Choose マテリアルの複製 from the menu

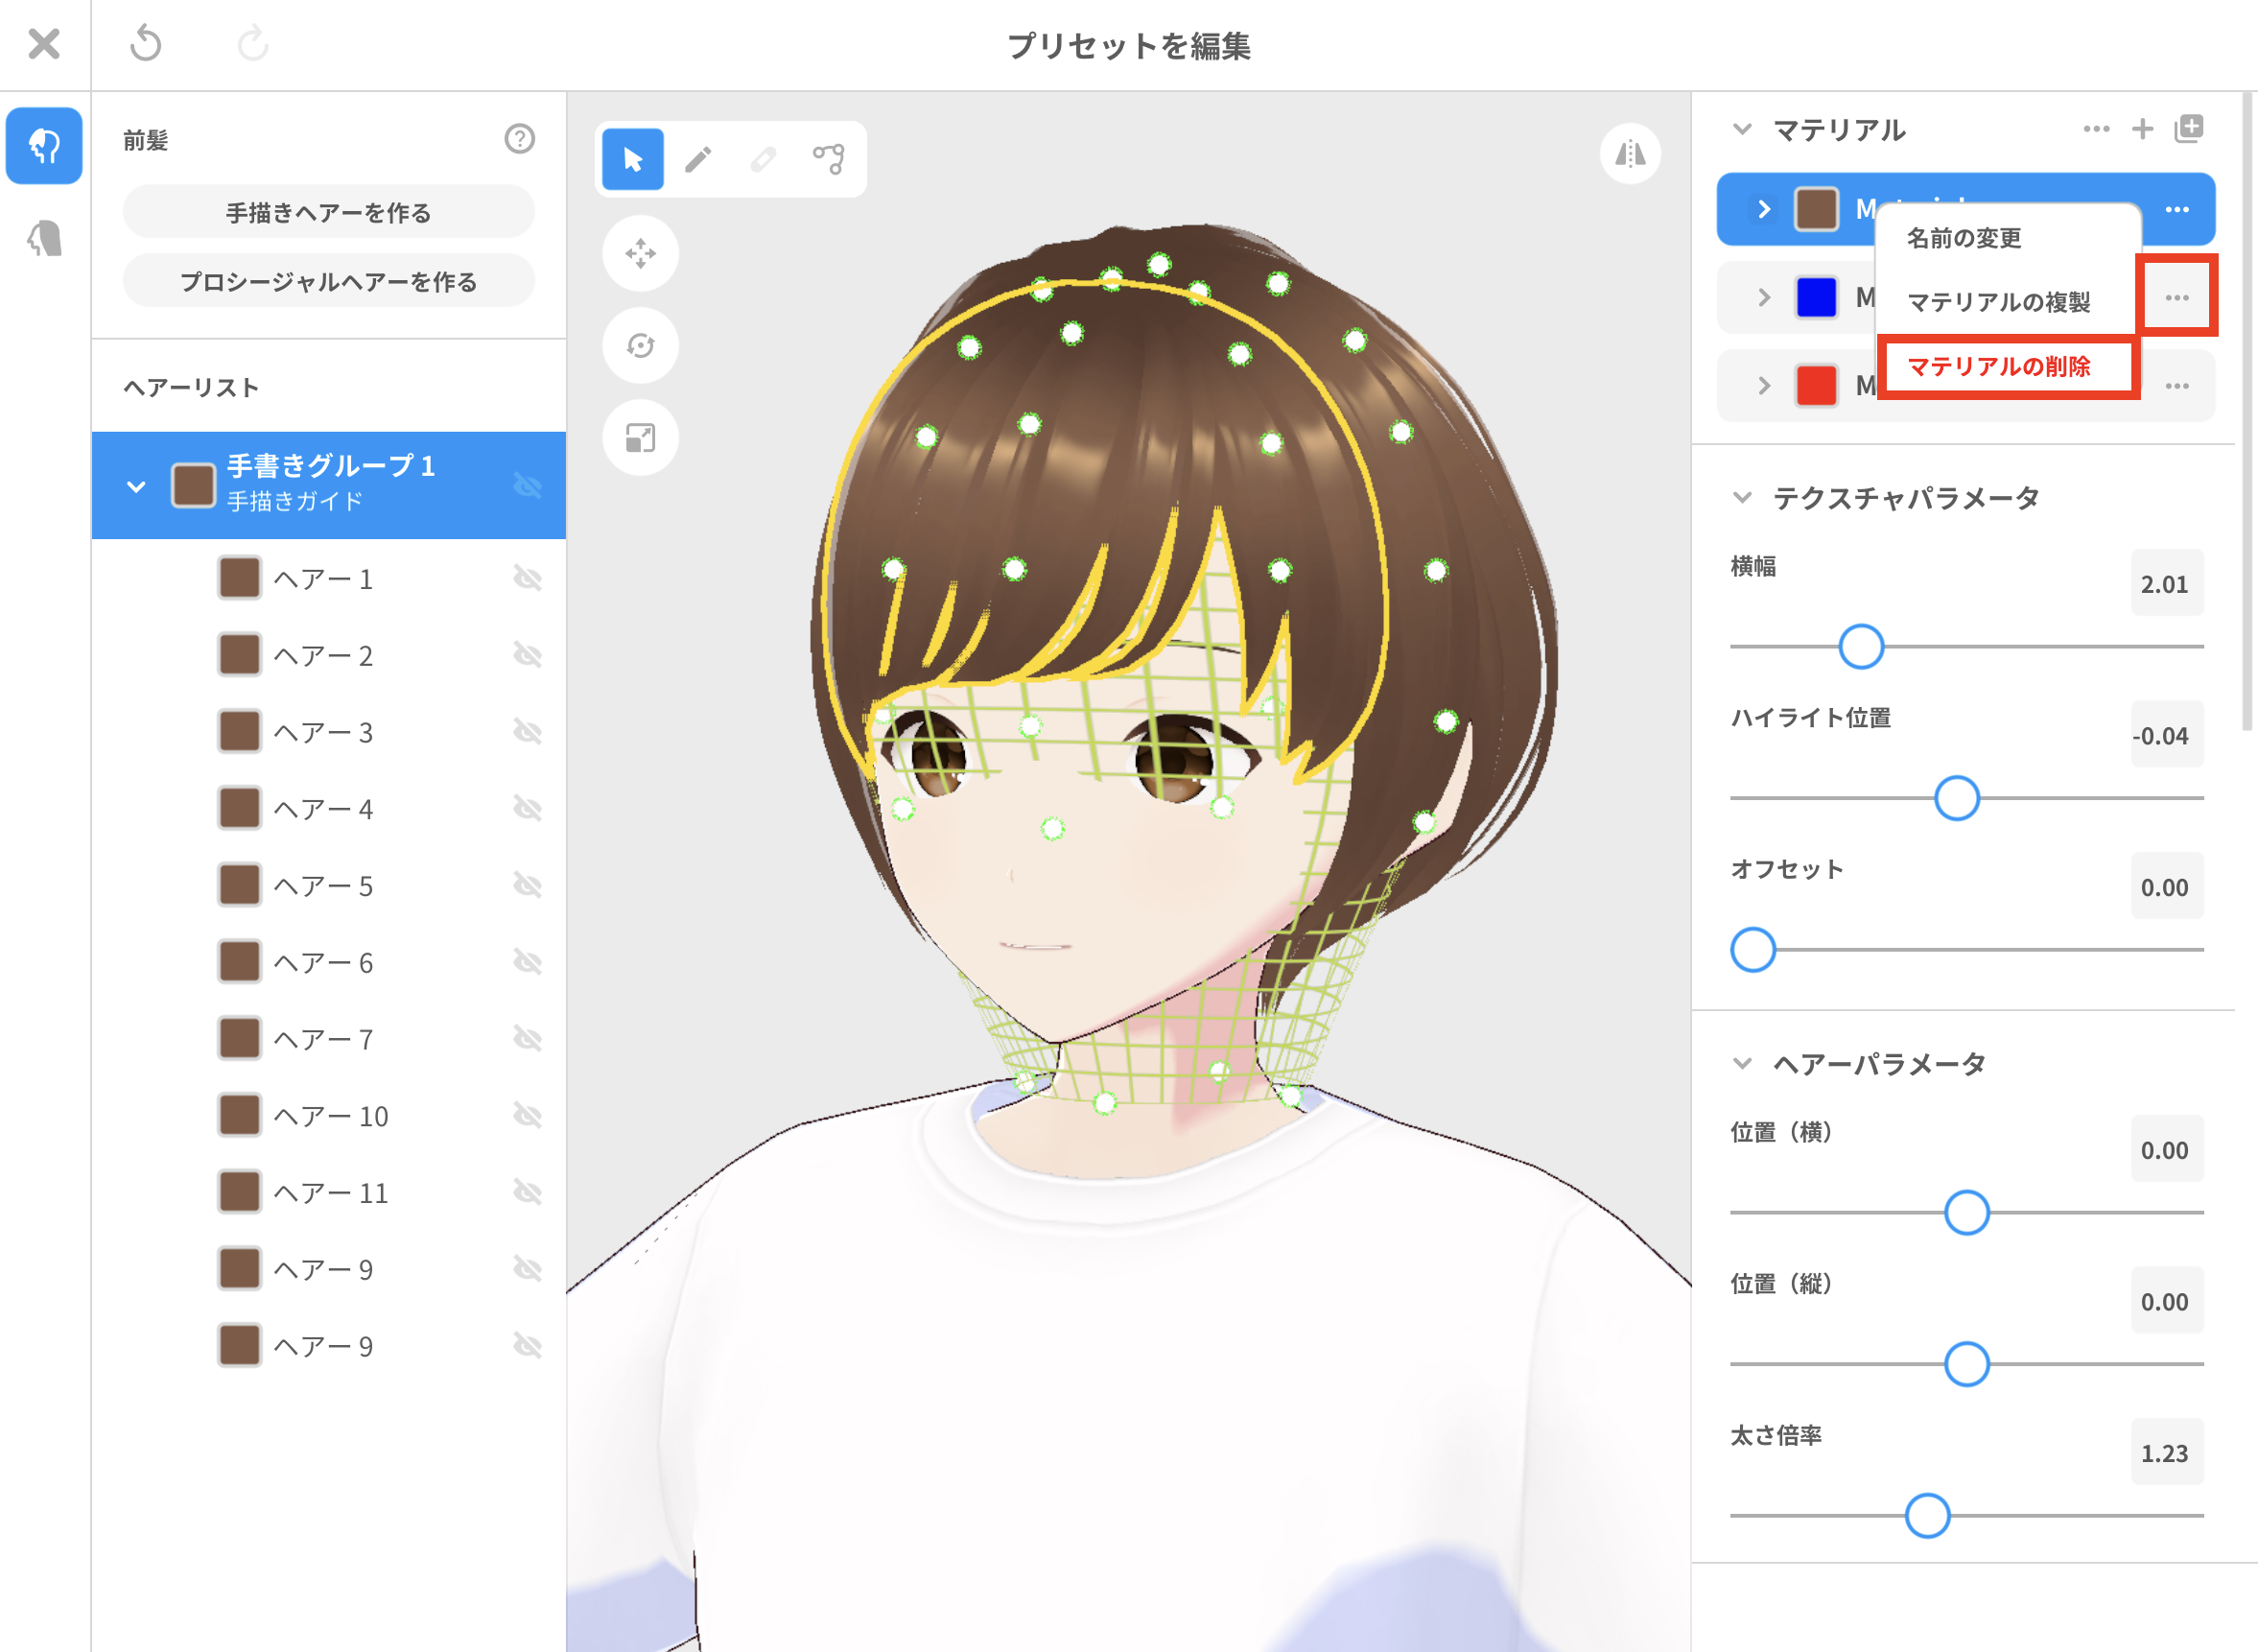pyautogui.click(x=1998, y=302)
